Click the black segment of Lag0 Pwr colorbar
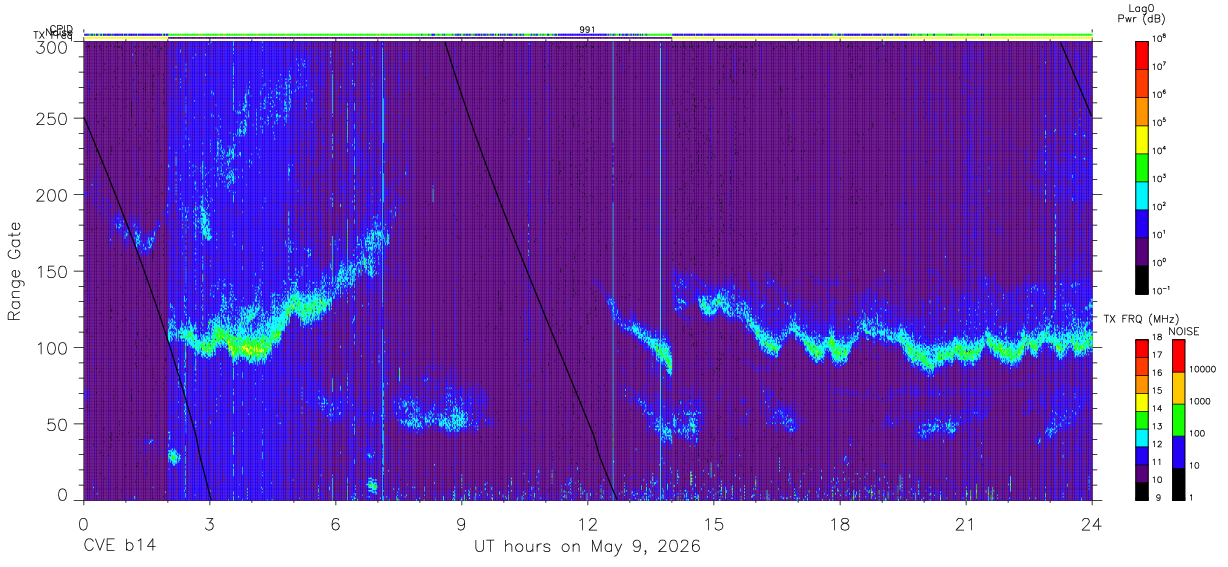Image resolution: width=1228 pixels, height=567 pixels. pos(1142,278)
